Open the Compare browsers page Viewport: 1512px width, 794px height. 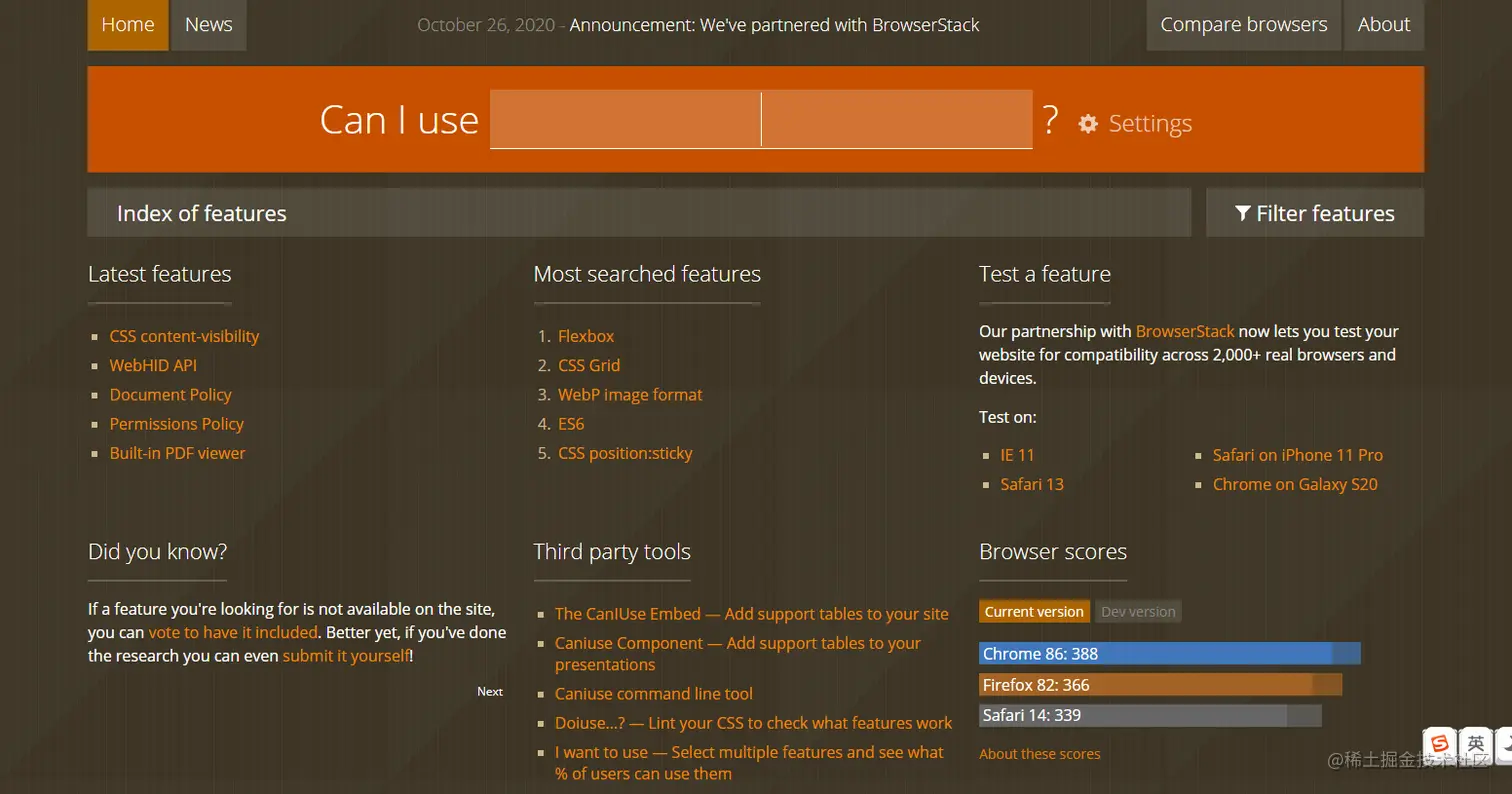coord(1243,25)
